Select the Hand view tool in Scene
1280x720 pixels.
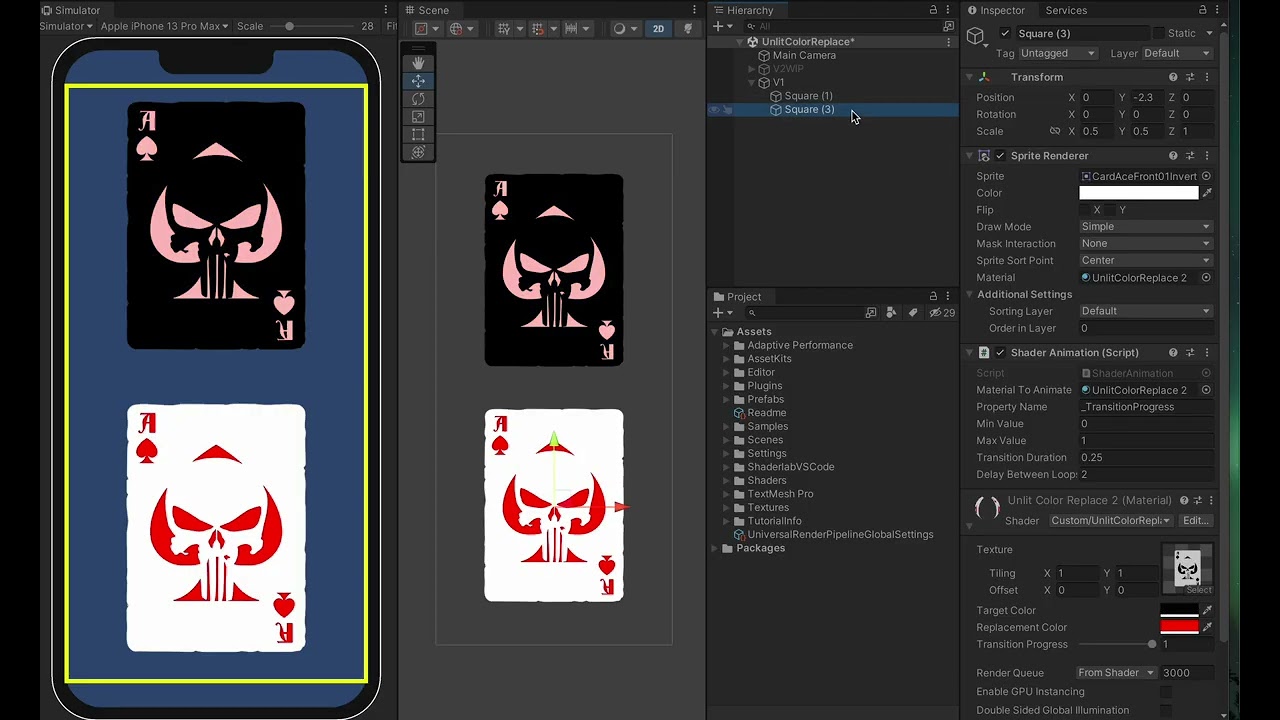tap(418, 63)
